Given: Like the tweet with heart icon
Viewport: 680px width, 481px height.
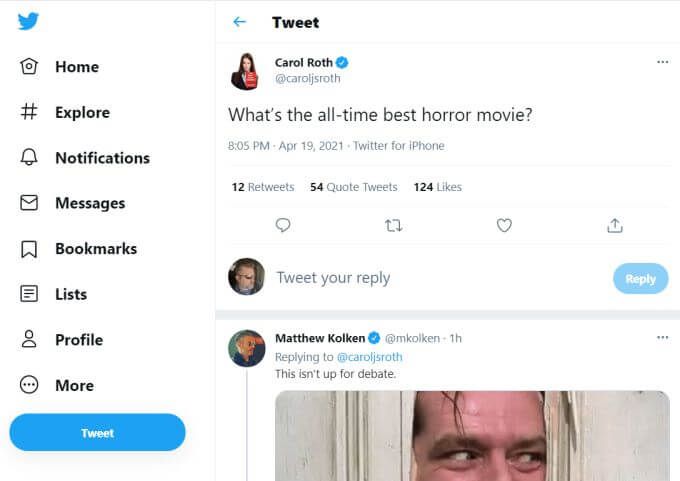Looking at the screenshot, I should point(504,225).
